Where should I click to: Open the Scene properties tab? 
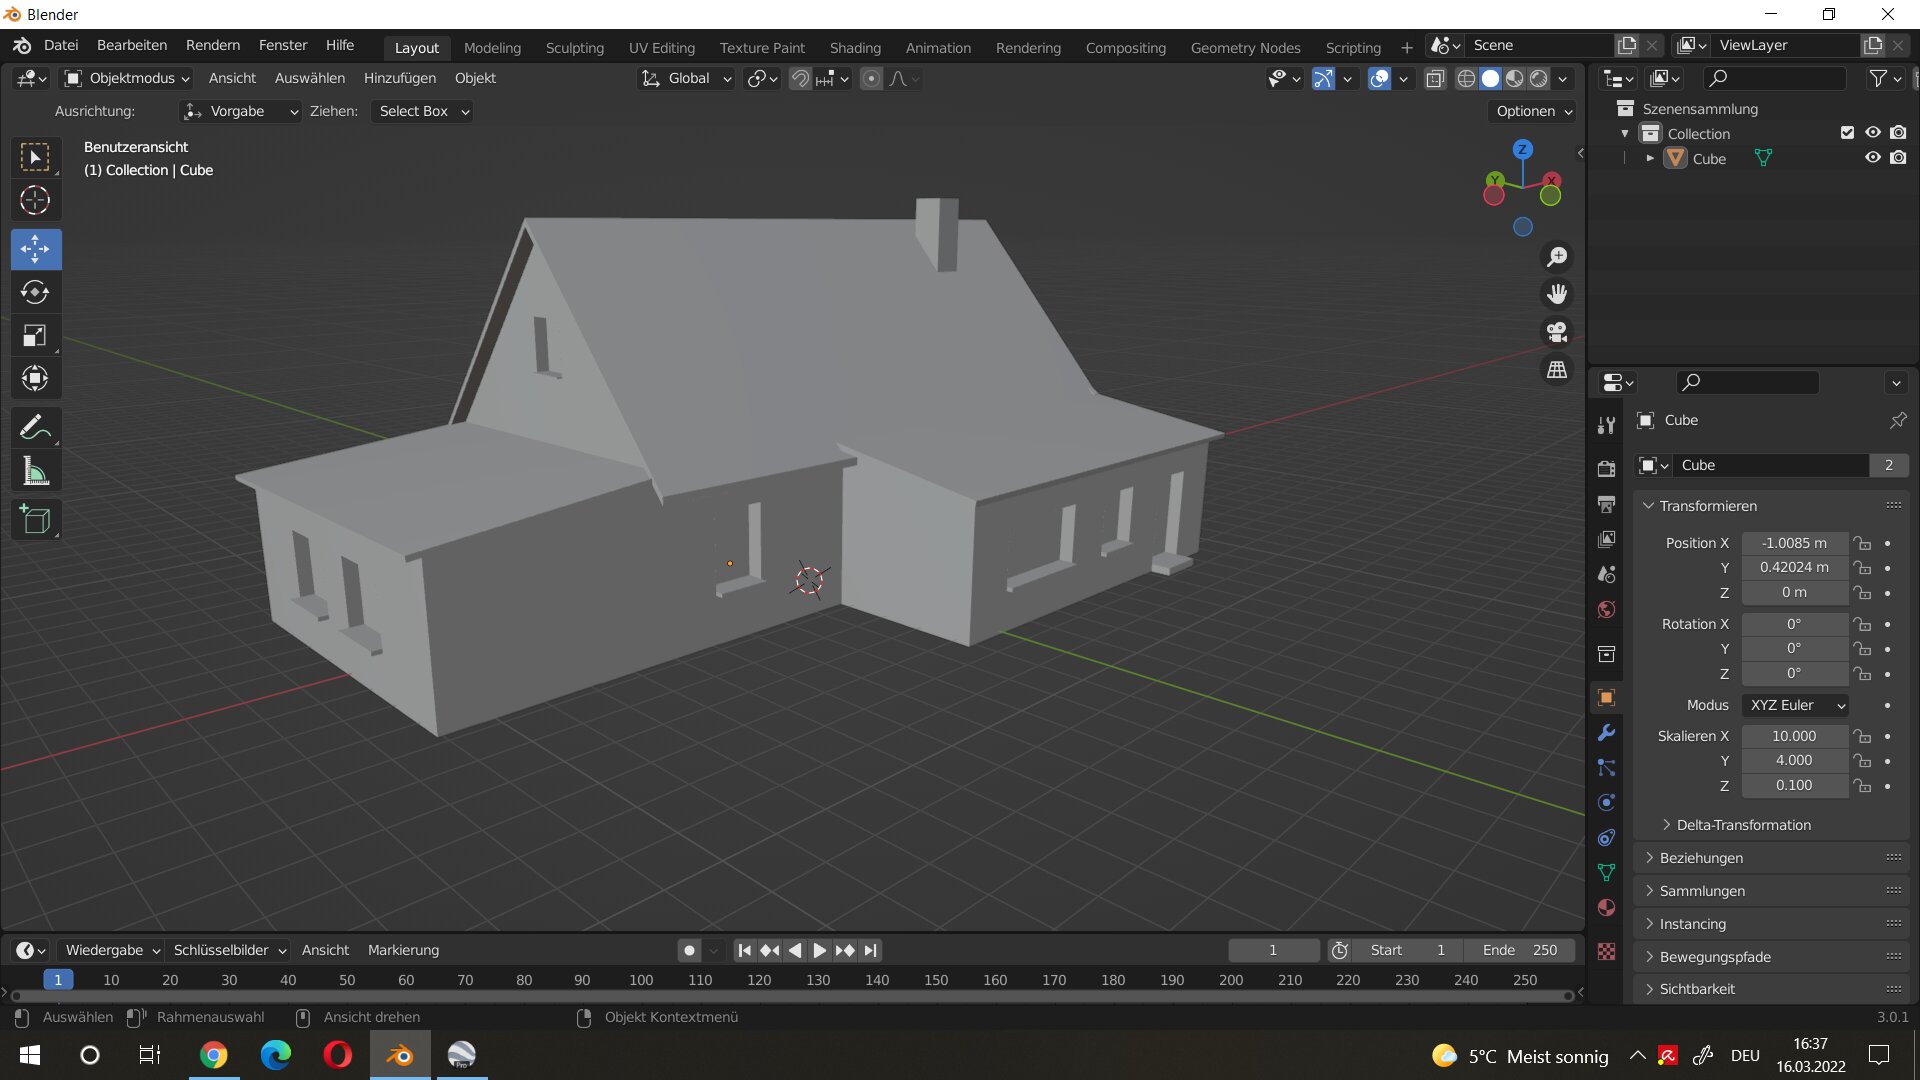coord(1606,574)
